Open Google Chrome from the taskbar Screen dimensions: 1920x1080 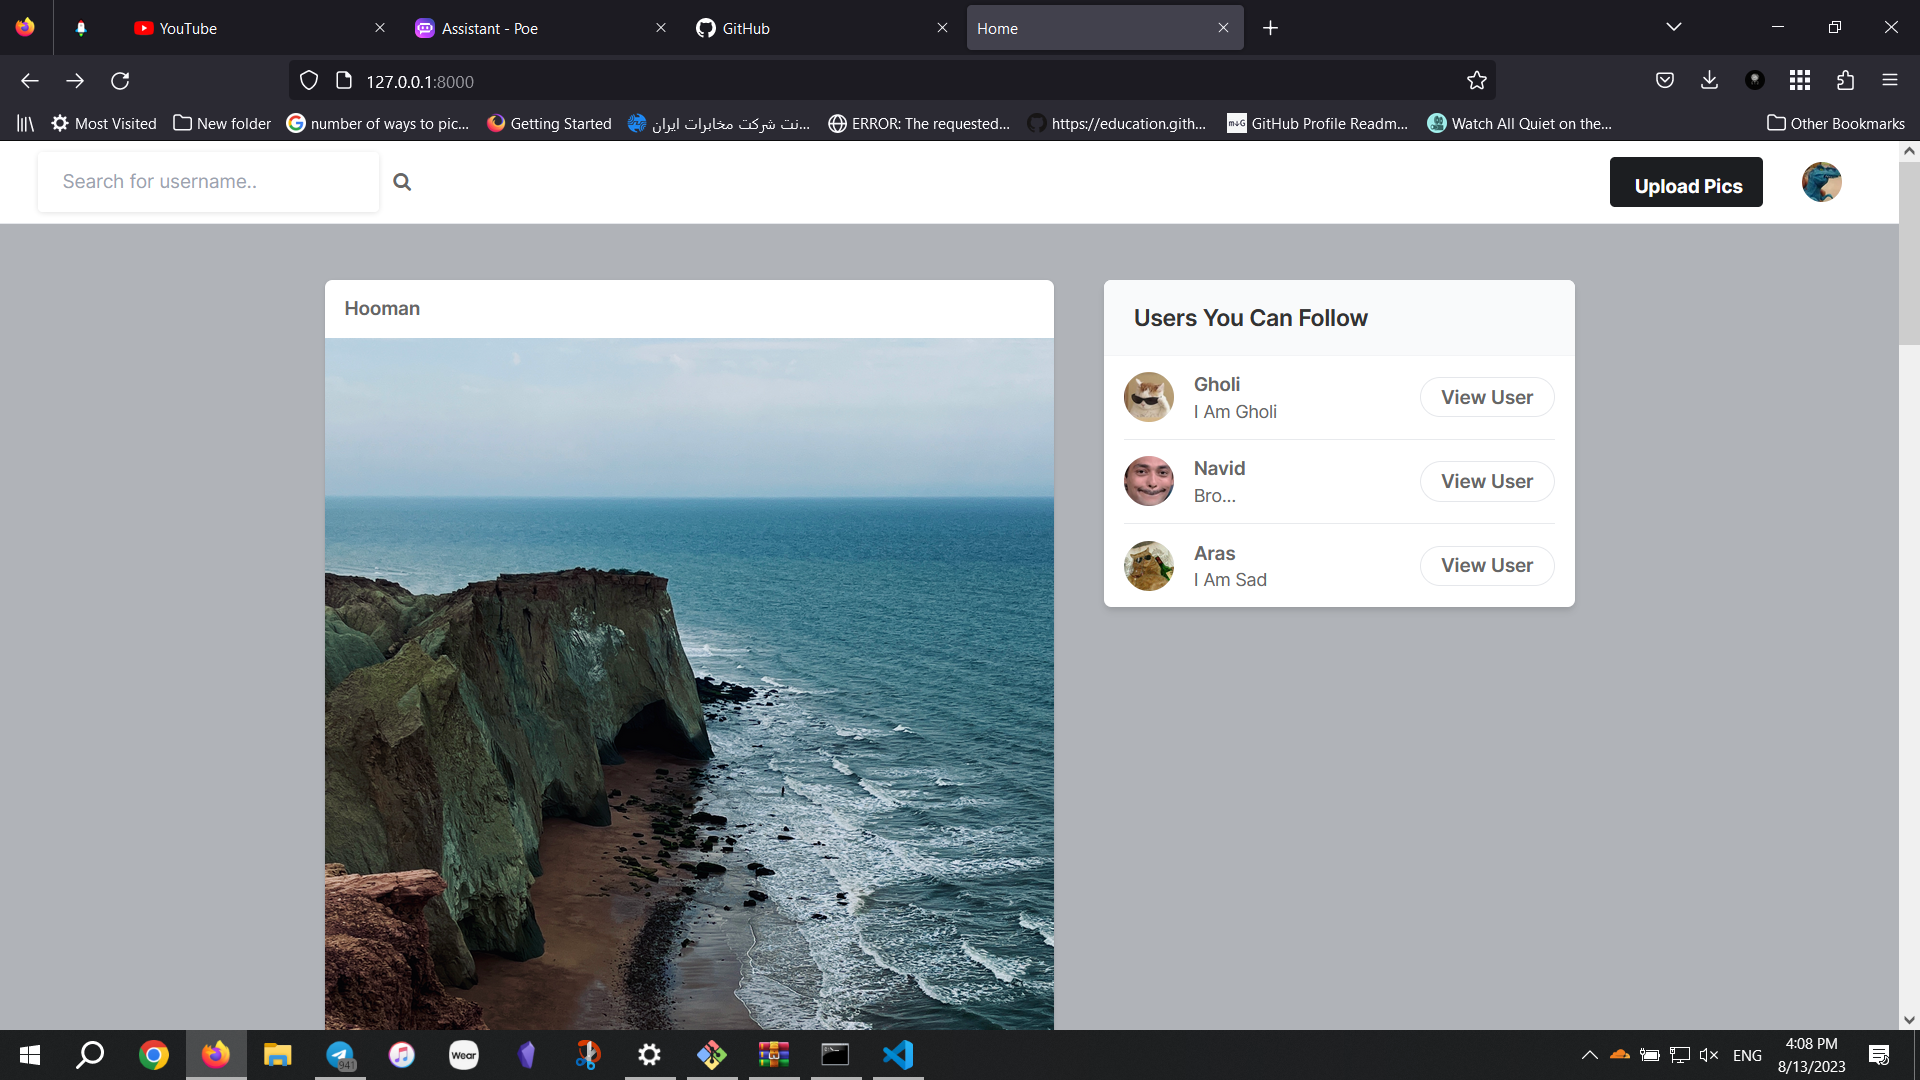(x=153, y=1054)
